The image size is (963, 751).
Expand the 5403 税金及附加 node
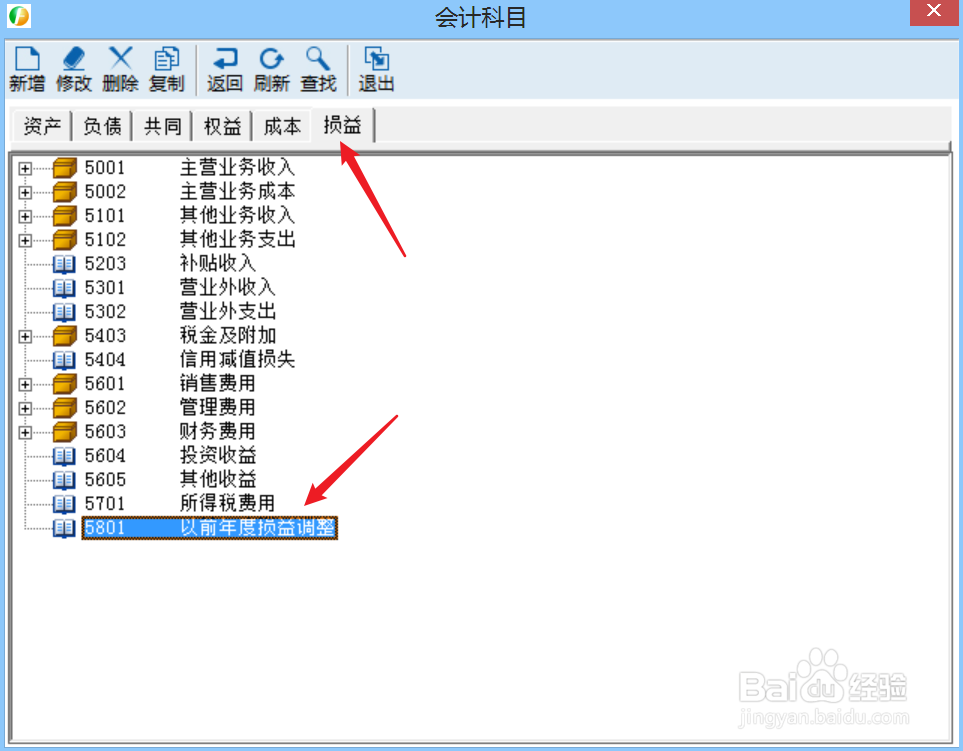point(25,337)
